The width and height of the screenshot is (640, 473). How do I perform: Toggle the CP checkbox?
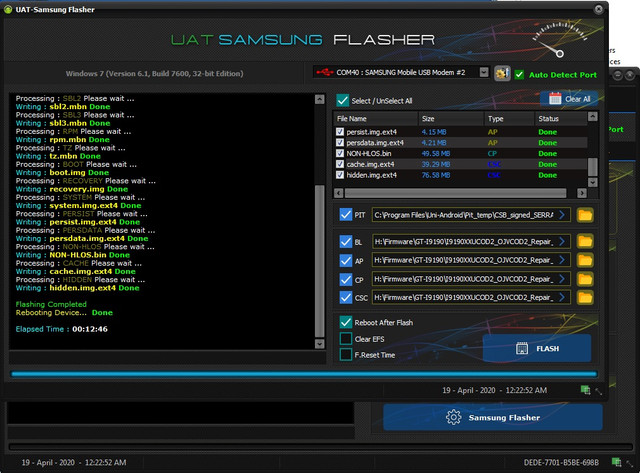point(346,280)
